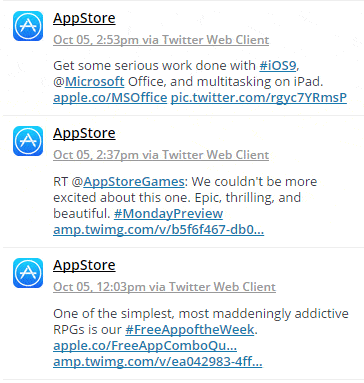The image size is (364, 383).
Task: Open amp.twimg.com/v/ea042983-4ff video link
Action: [x=158, y=362]
